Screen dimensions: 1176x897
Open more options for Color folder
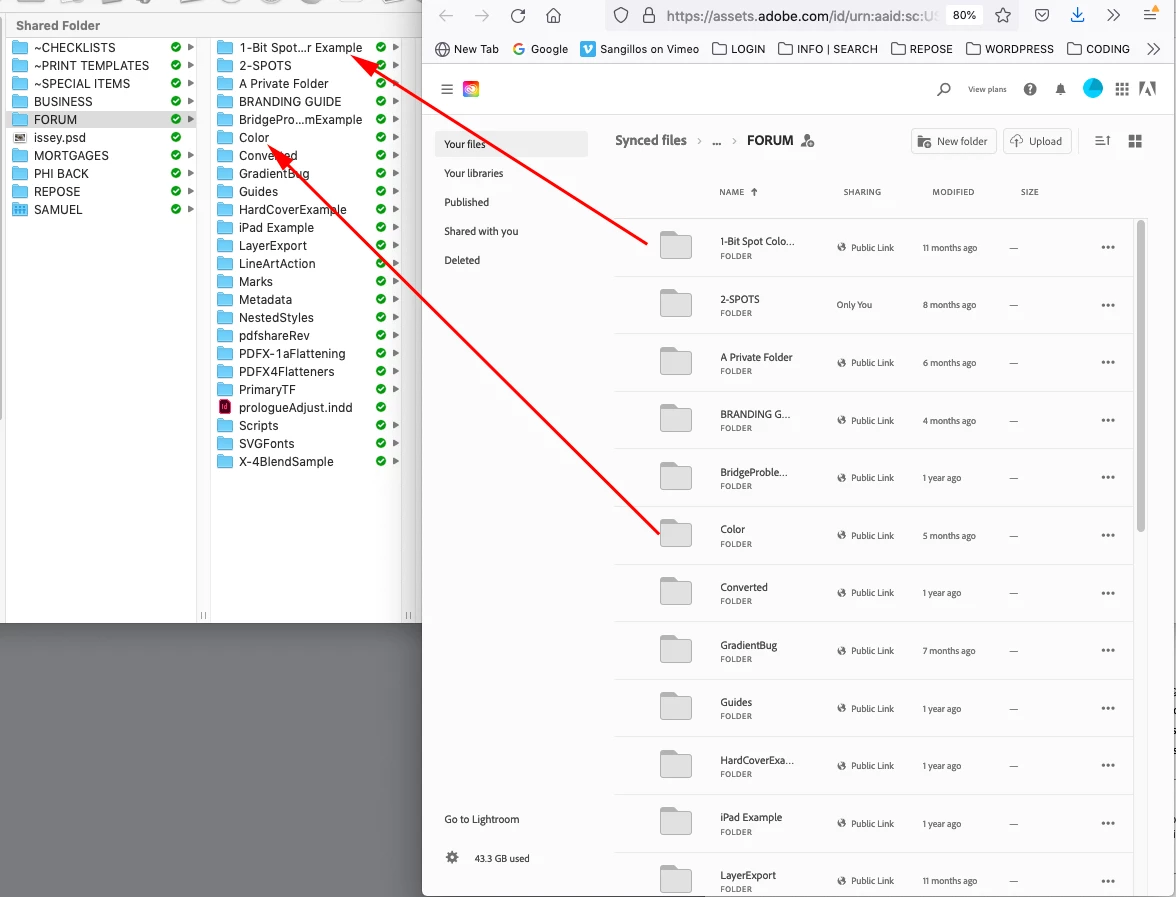click(x=1108, y=536)
